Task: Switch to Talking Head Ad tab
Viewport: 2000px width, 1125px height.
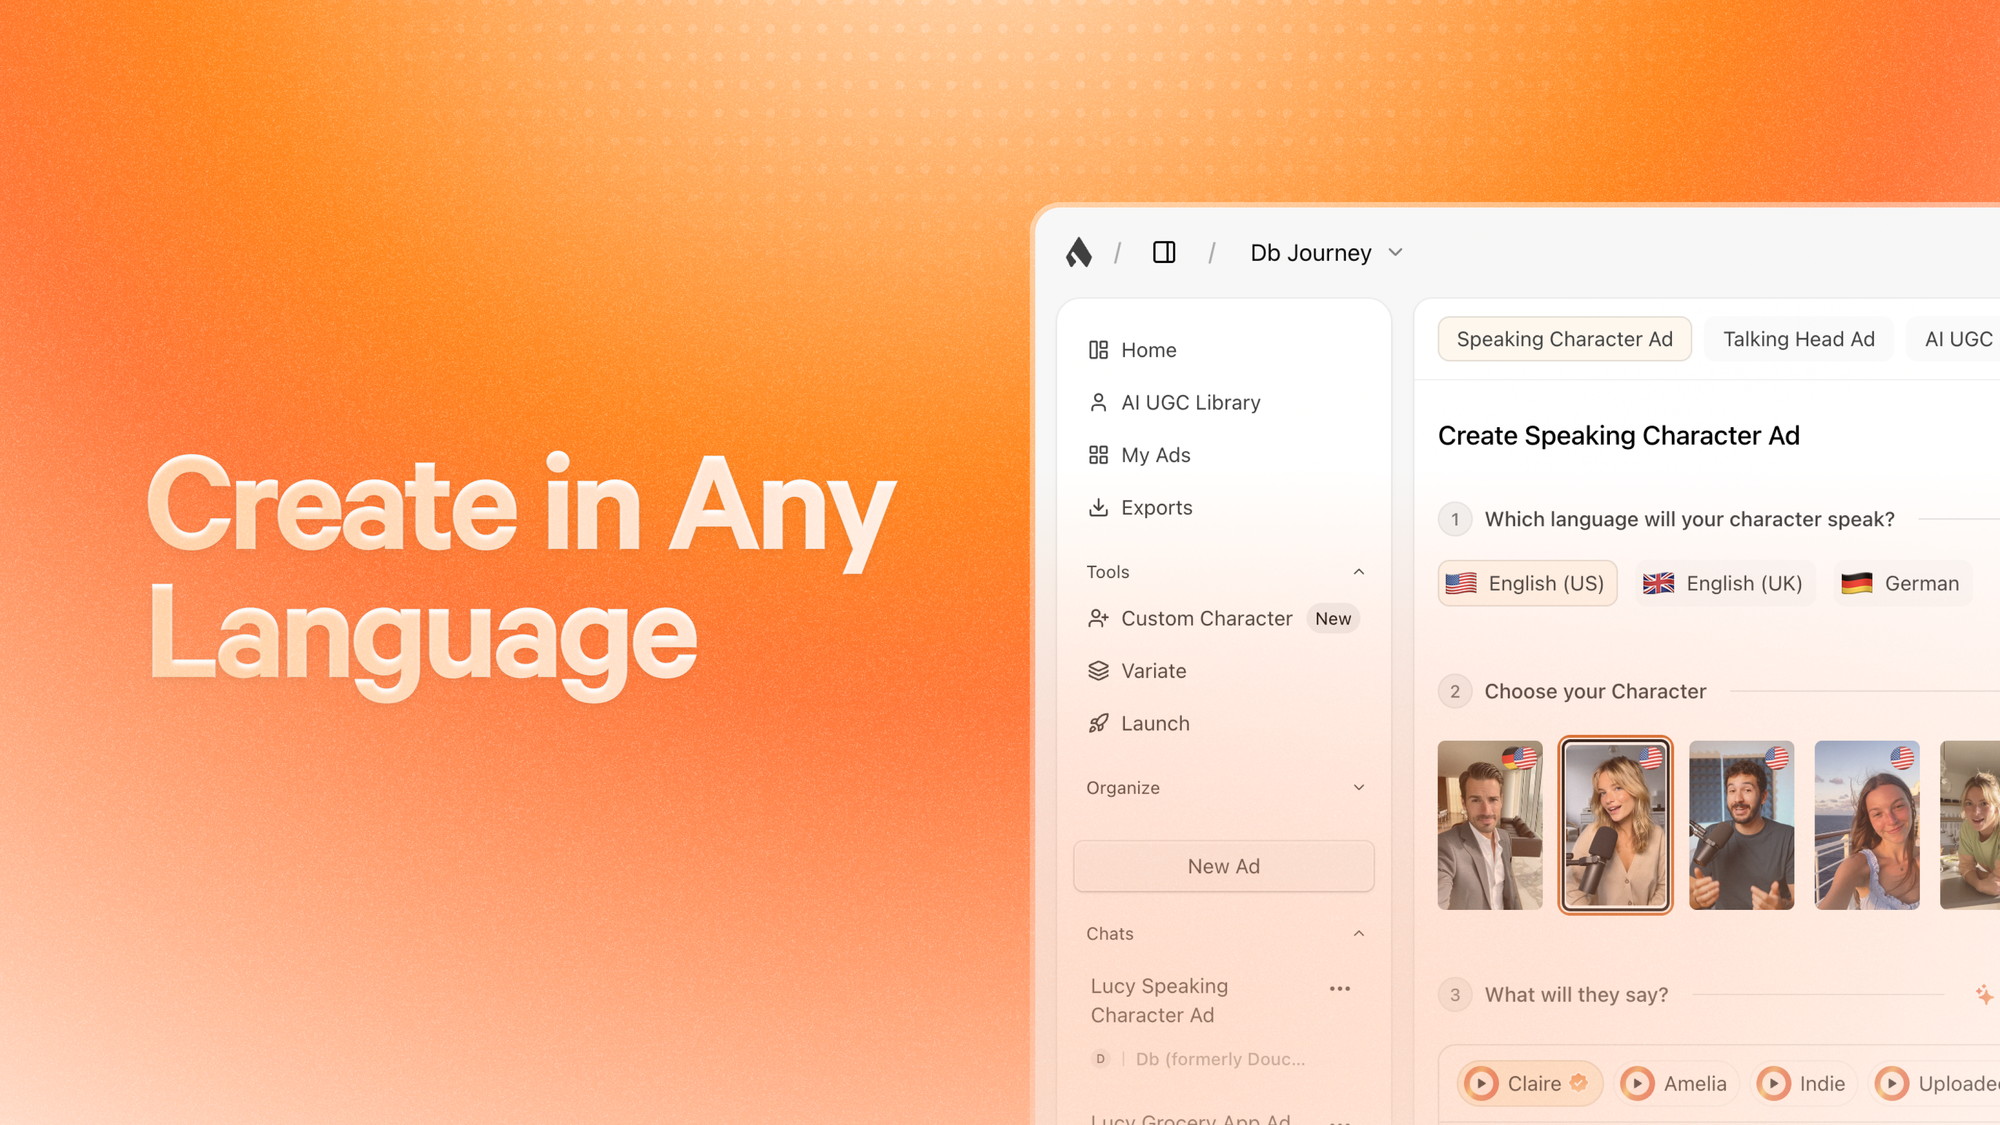Action: (1798, 339)
